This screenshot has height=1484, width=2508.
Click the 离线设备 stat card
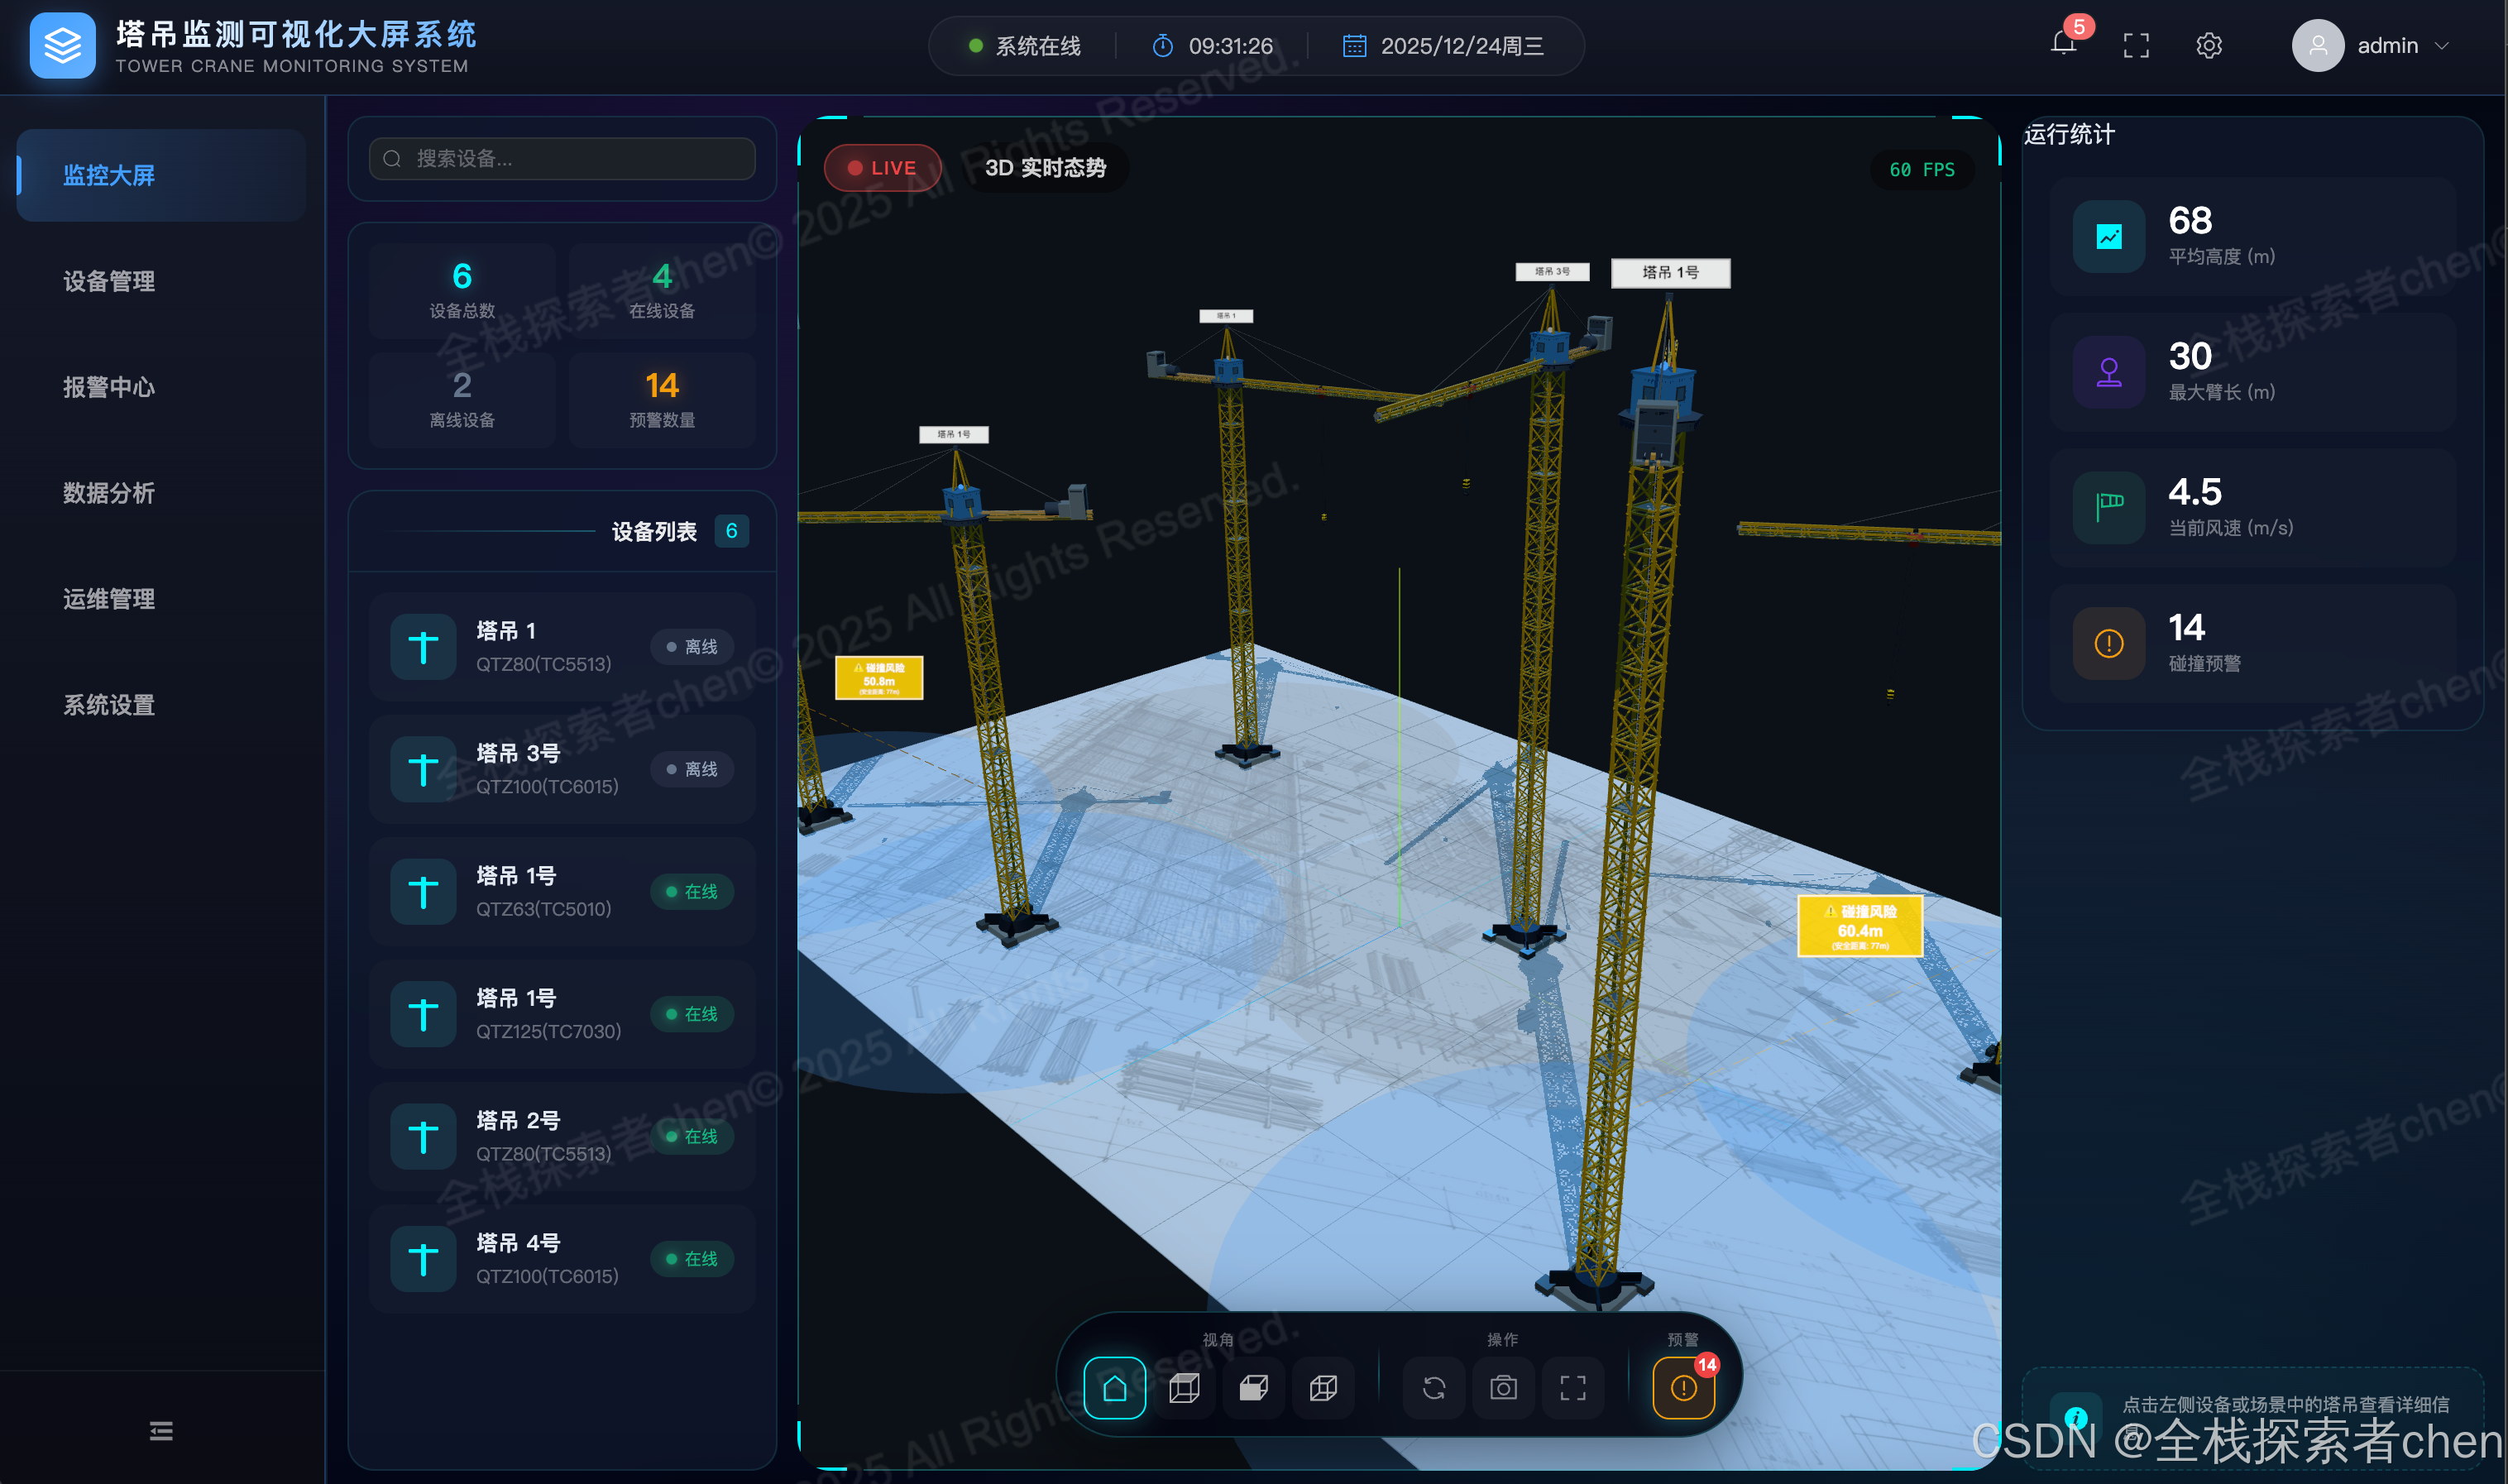462,400
